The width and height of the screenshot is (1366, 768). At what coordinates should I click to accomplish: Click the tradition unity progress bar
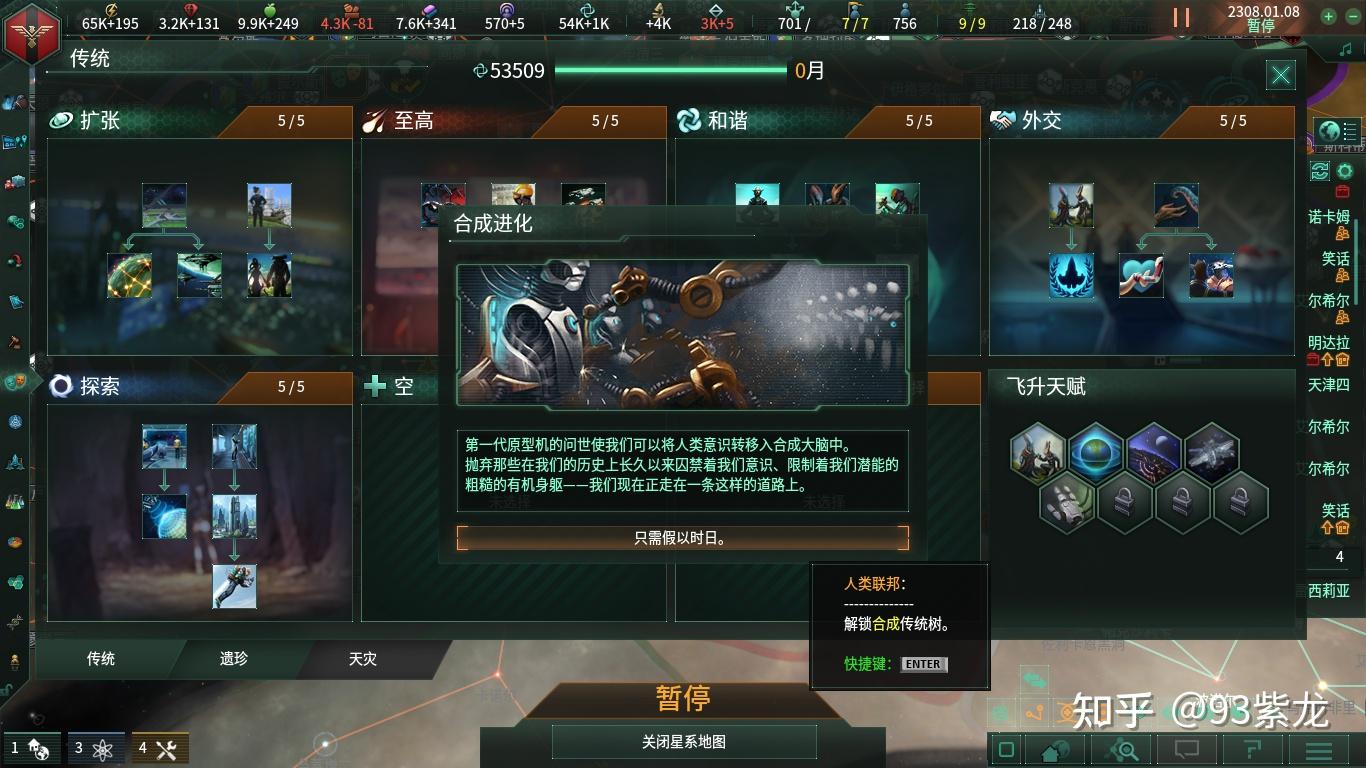pyautogui.click(x=670, y=71)
